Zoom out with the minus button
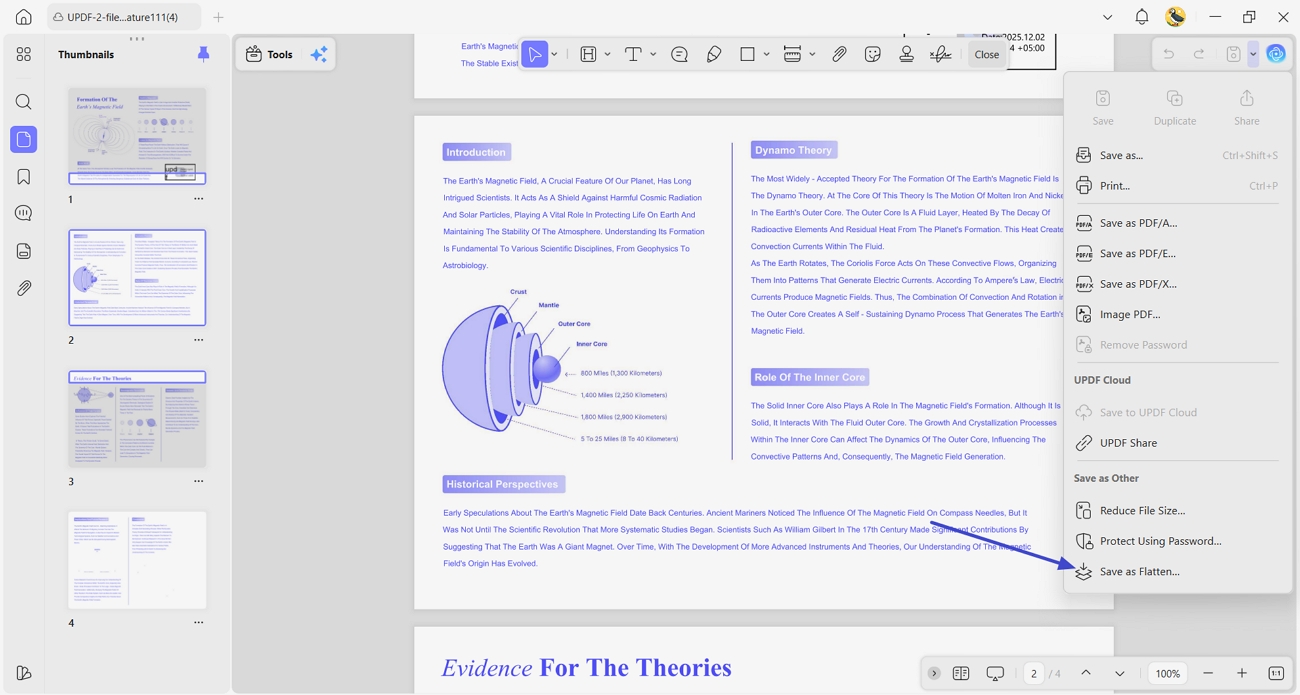This screenshot has width=1300, height=695. pos(1208,673)
